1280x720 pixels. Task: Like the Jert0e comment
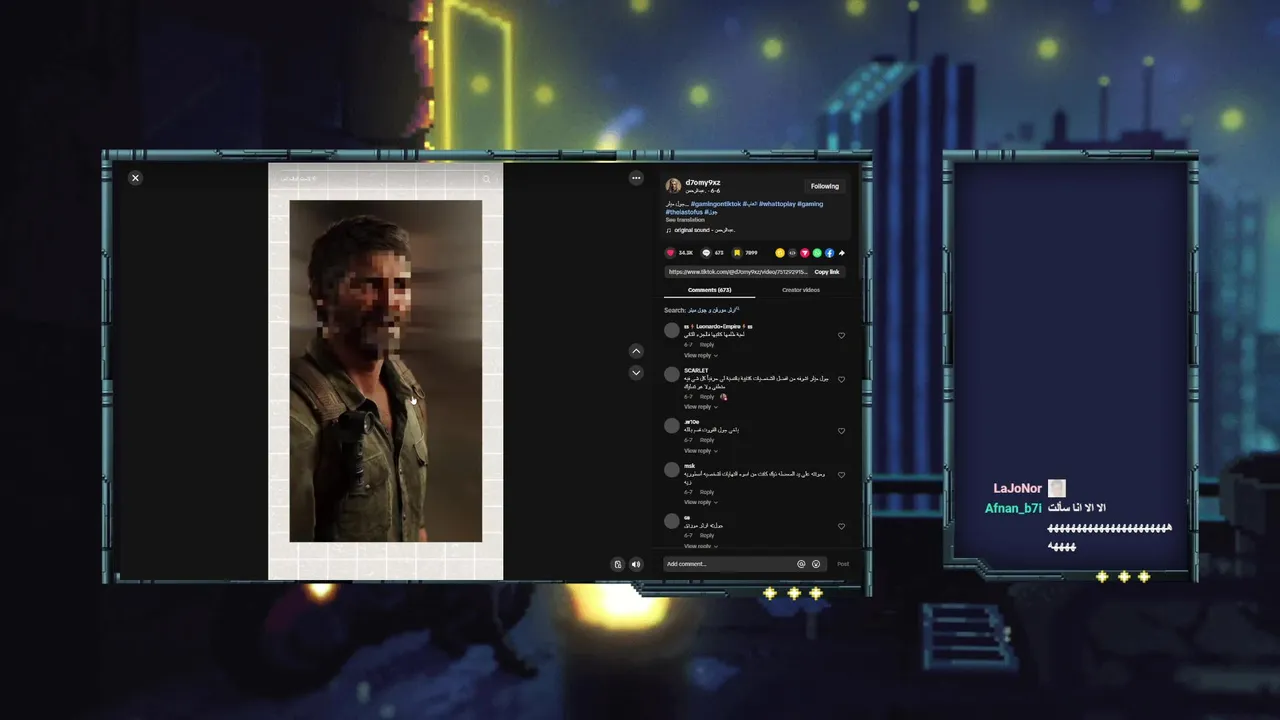tap(841, 431)
